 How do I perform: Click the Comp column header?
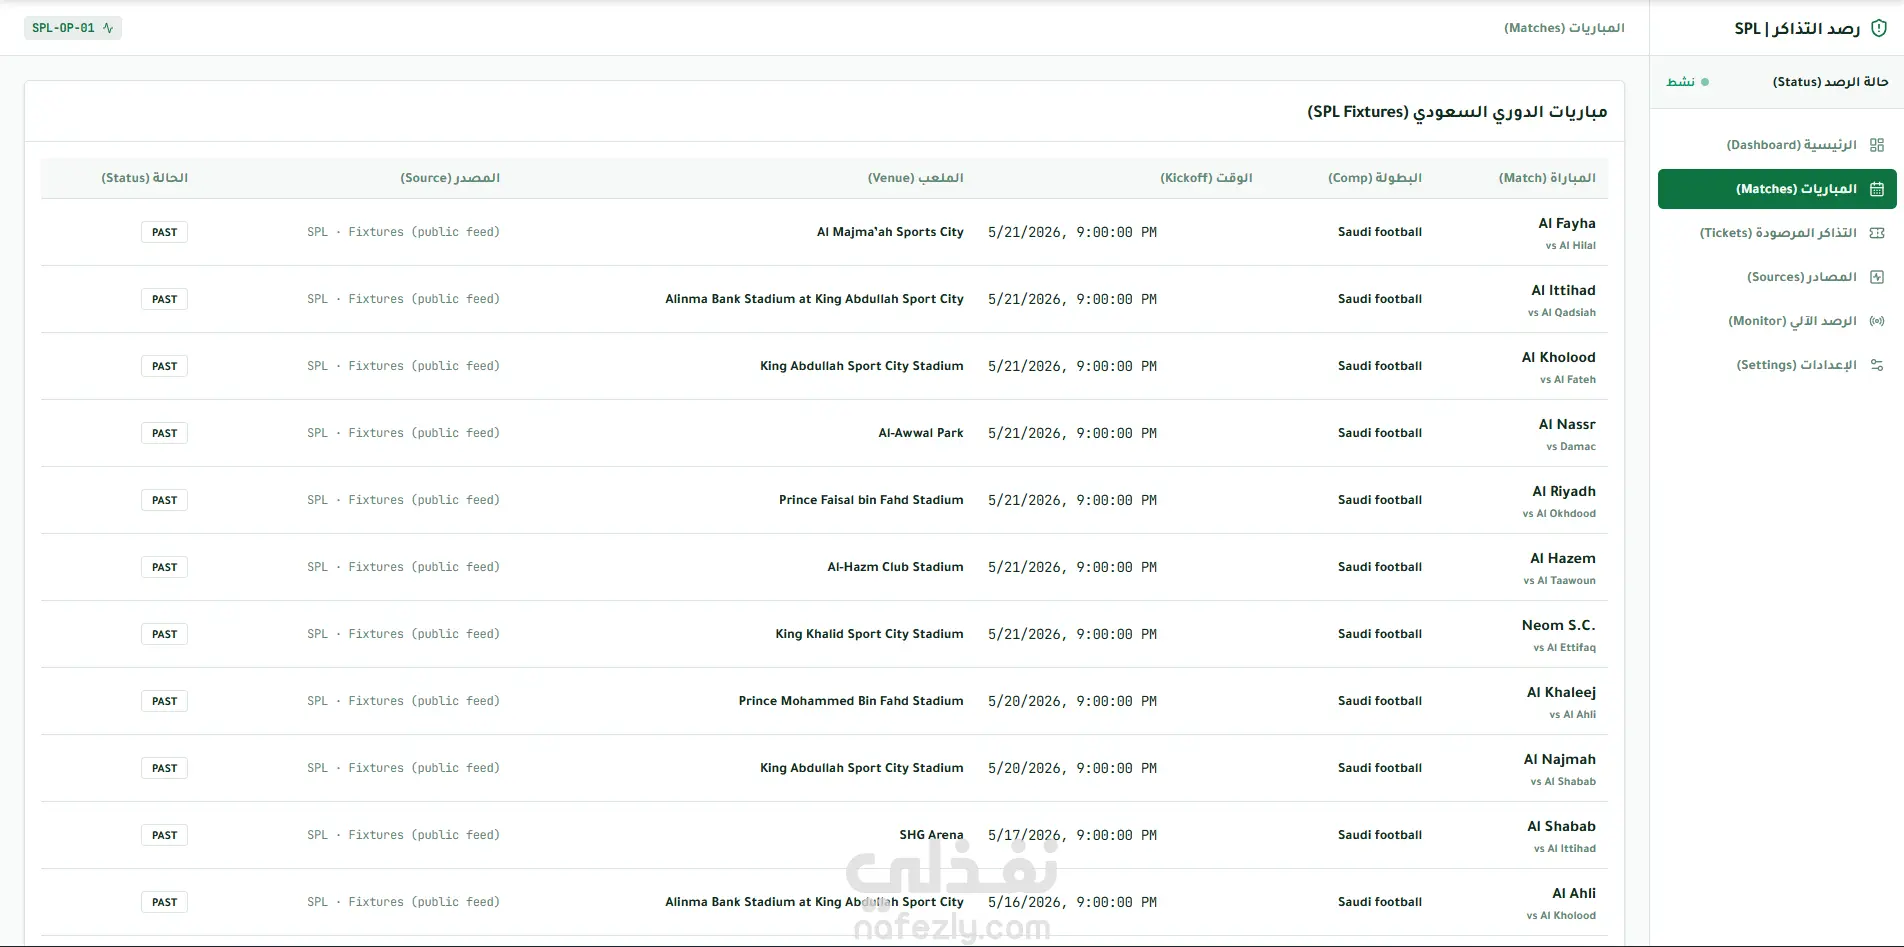(1375, 178)
